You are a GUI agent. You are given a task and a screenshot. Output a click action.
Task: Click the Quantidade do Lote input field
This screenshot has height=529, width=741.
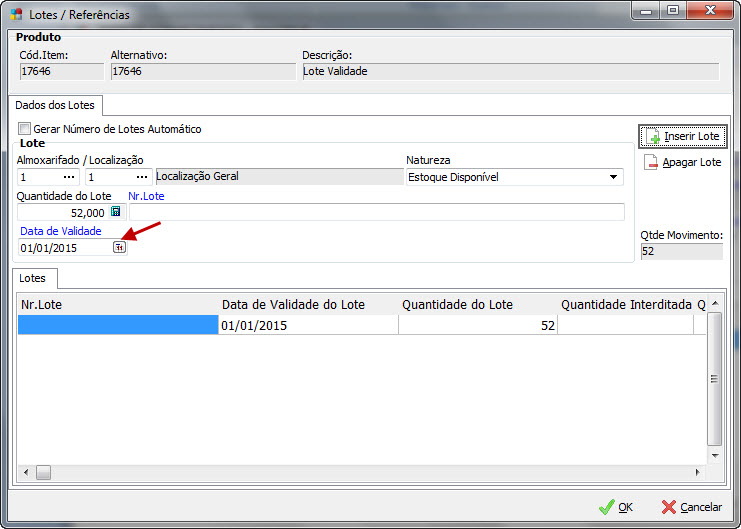tap(62, 212)
